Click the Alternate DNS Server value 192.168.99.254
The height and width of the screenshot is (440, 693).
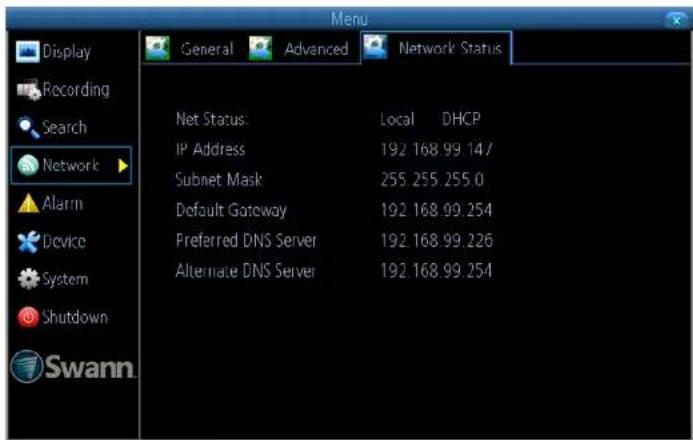pyautogui.click(x=436, y=271)
